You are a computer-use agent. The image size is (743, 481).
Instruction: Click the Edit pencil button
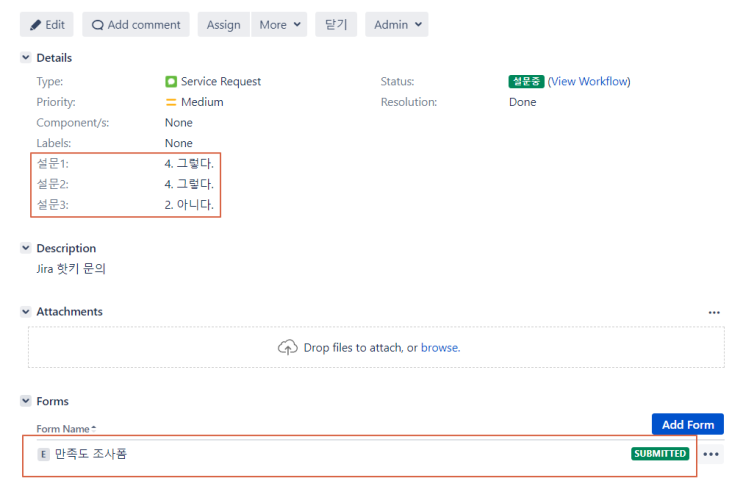(47, 24)
